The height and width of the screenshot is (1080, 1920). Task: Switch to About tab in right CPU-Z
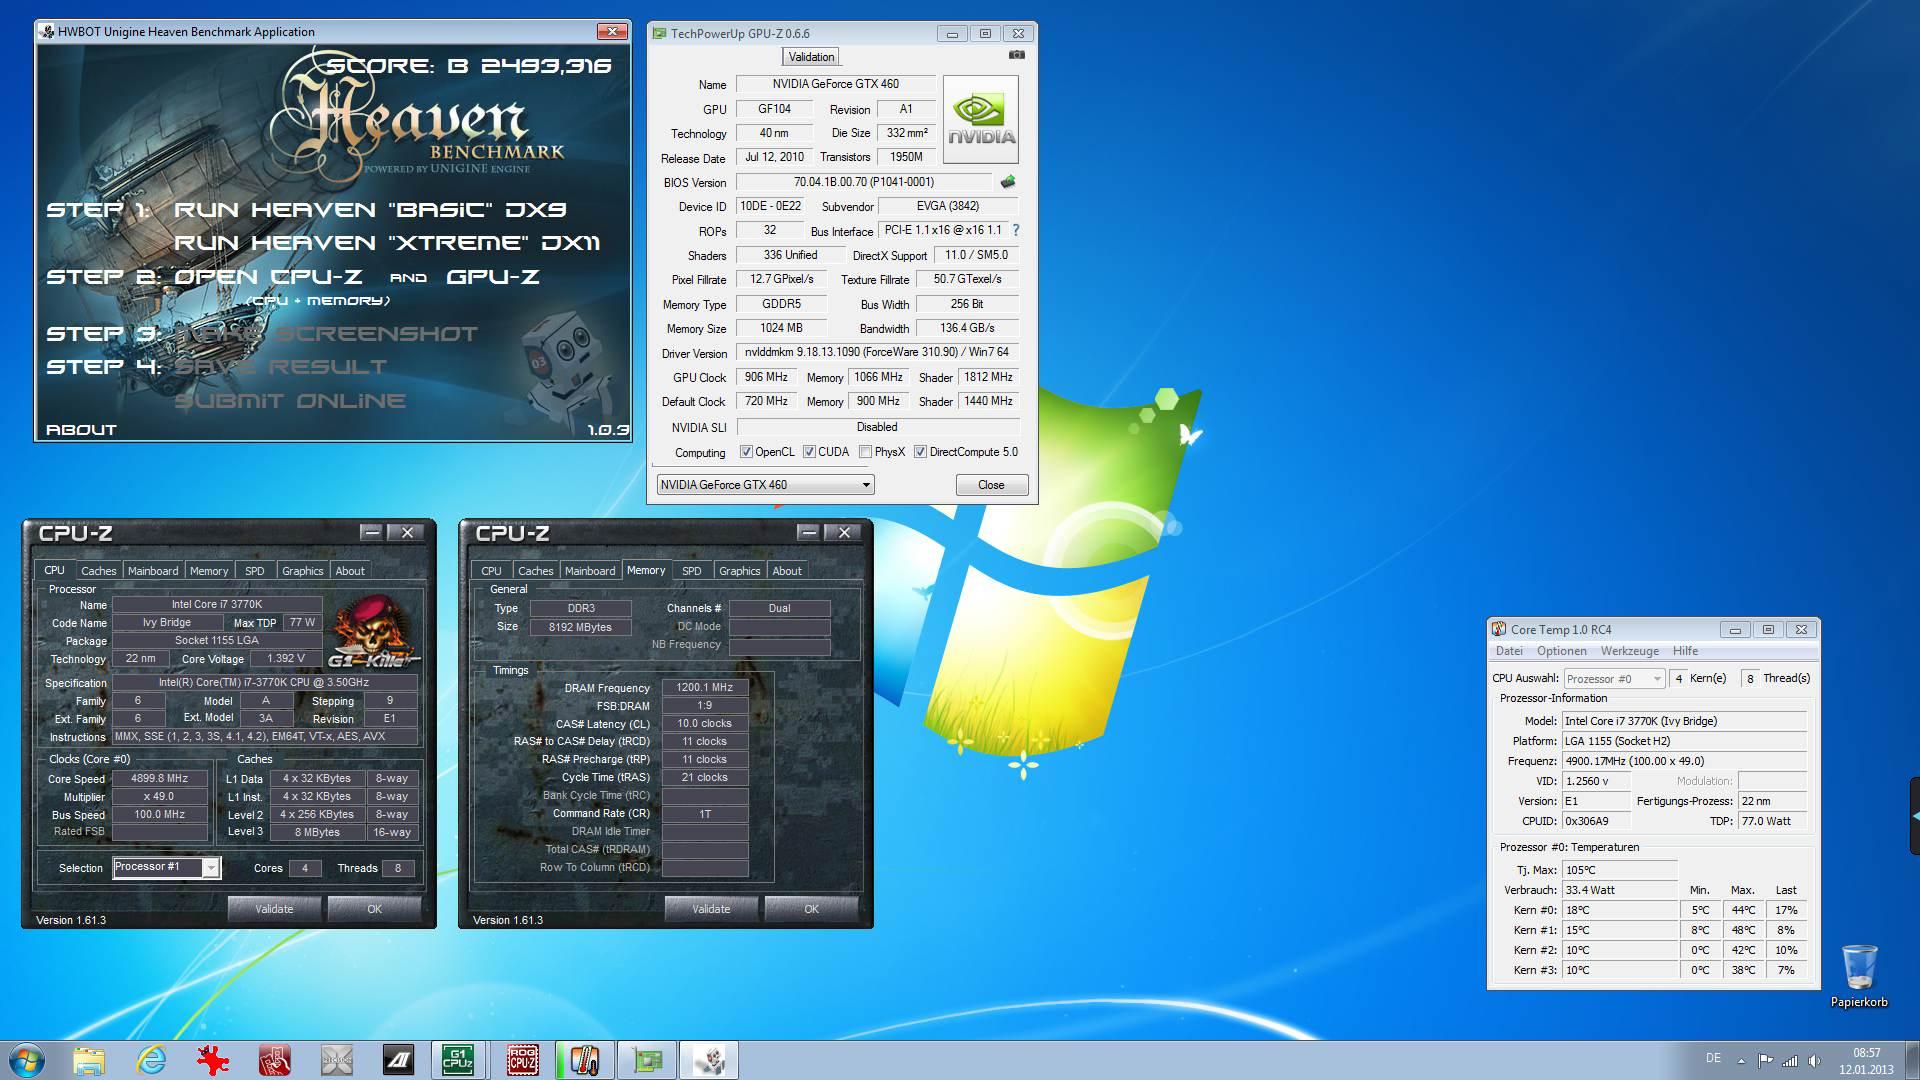coord(787,571)
